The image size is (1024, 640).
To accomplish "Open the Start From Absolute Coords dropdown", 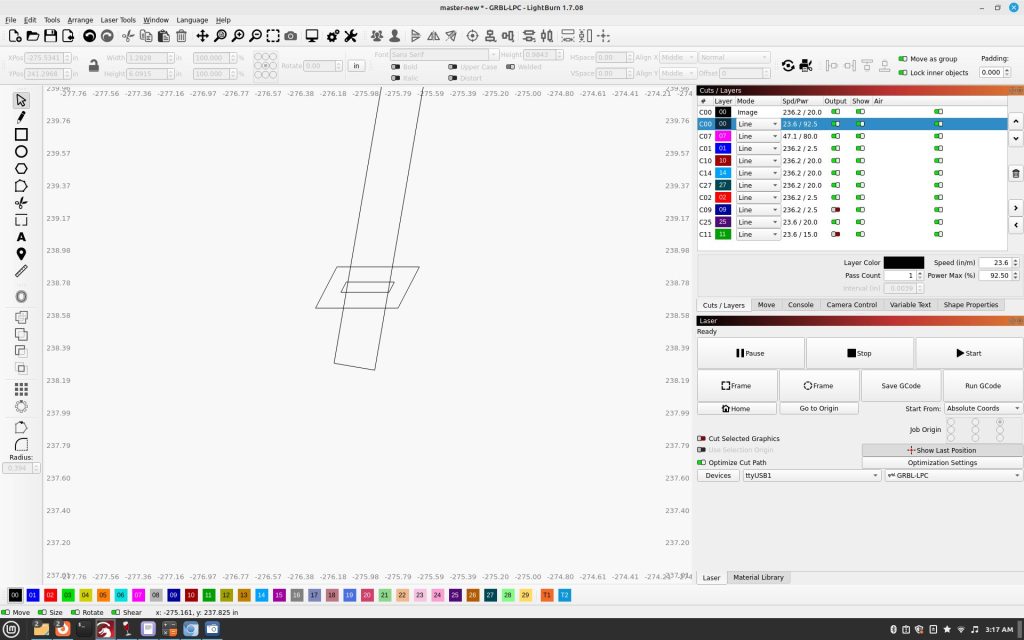I will coord(983,408).
